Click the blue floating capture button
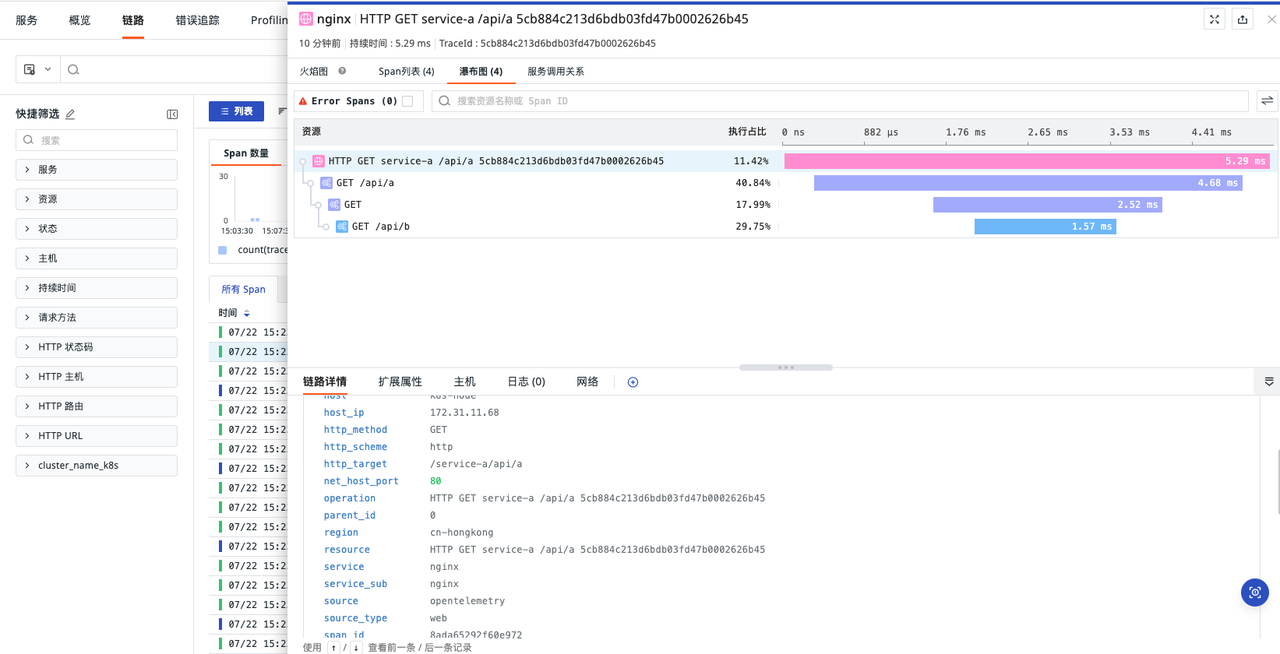Image resolution: width=1280 pixels, height=654 pixels. pyautogui.click(x=1255, y=592)
